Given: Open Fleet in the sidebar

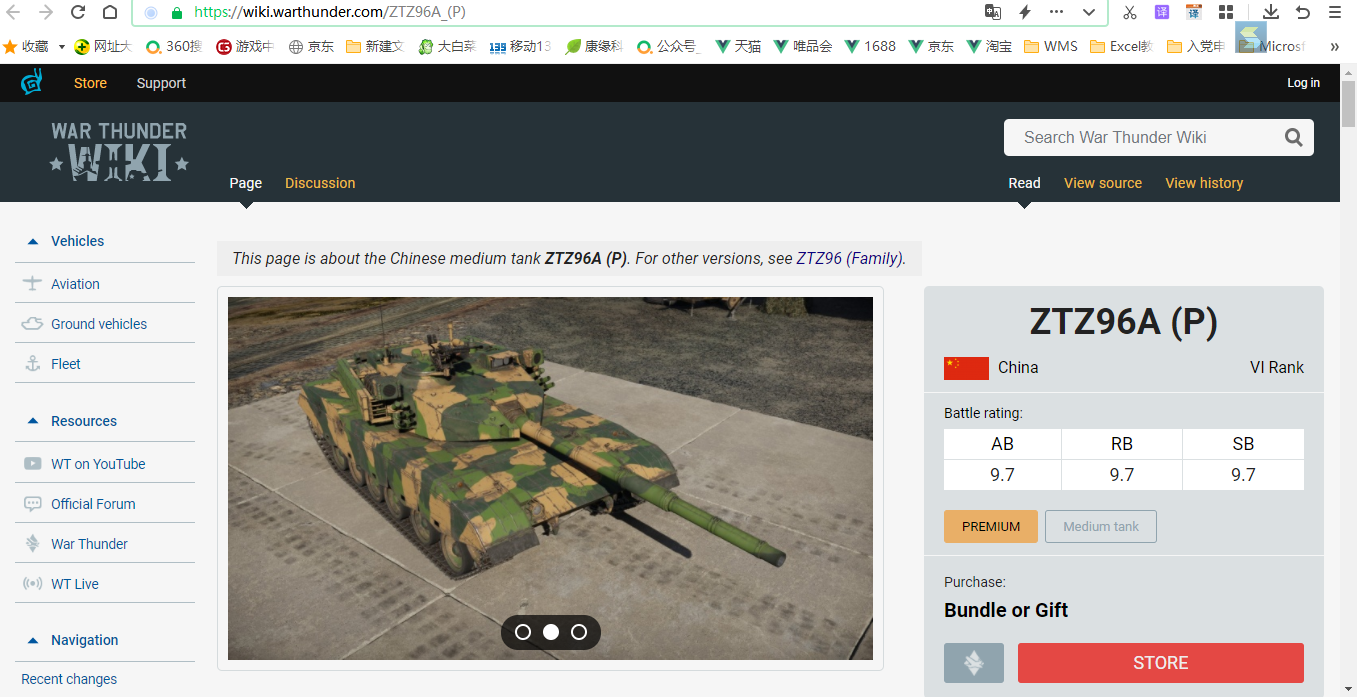Looking at the screenshot, I should point(66,364).
